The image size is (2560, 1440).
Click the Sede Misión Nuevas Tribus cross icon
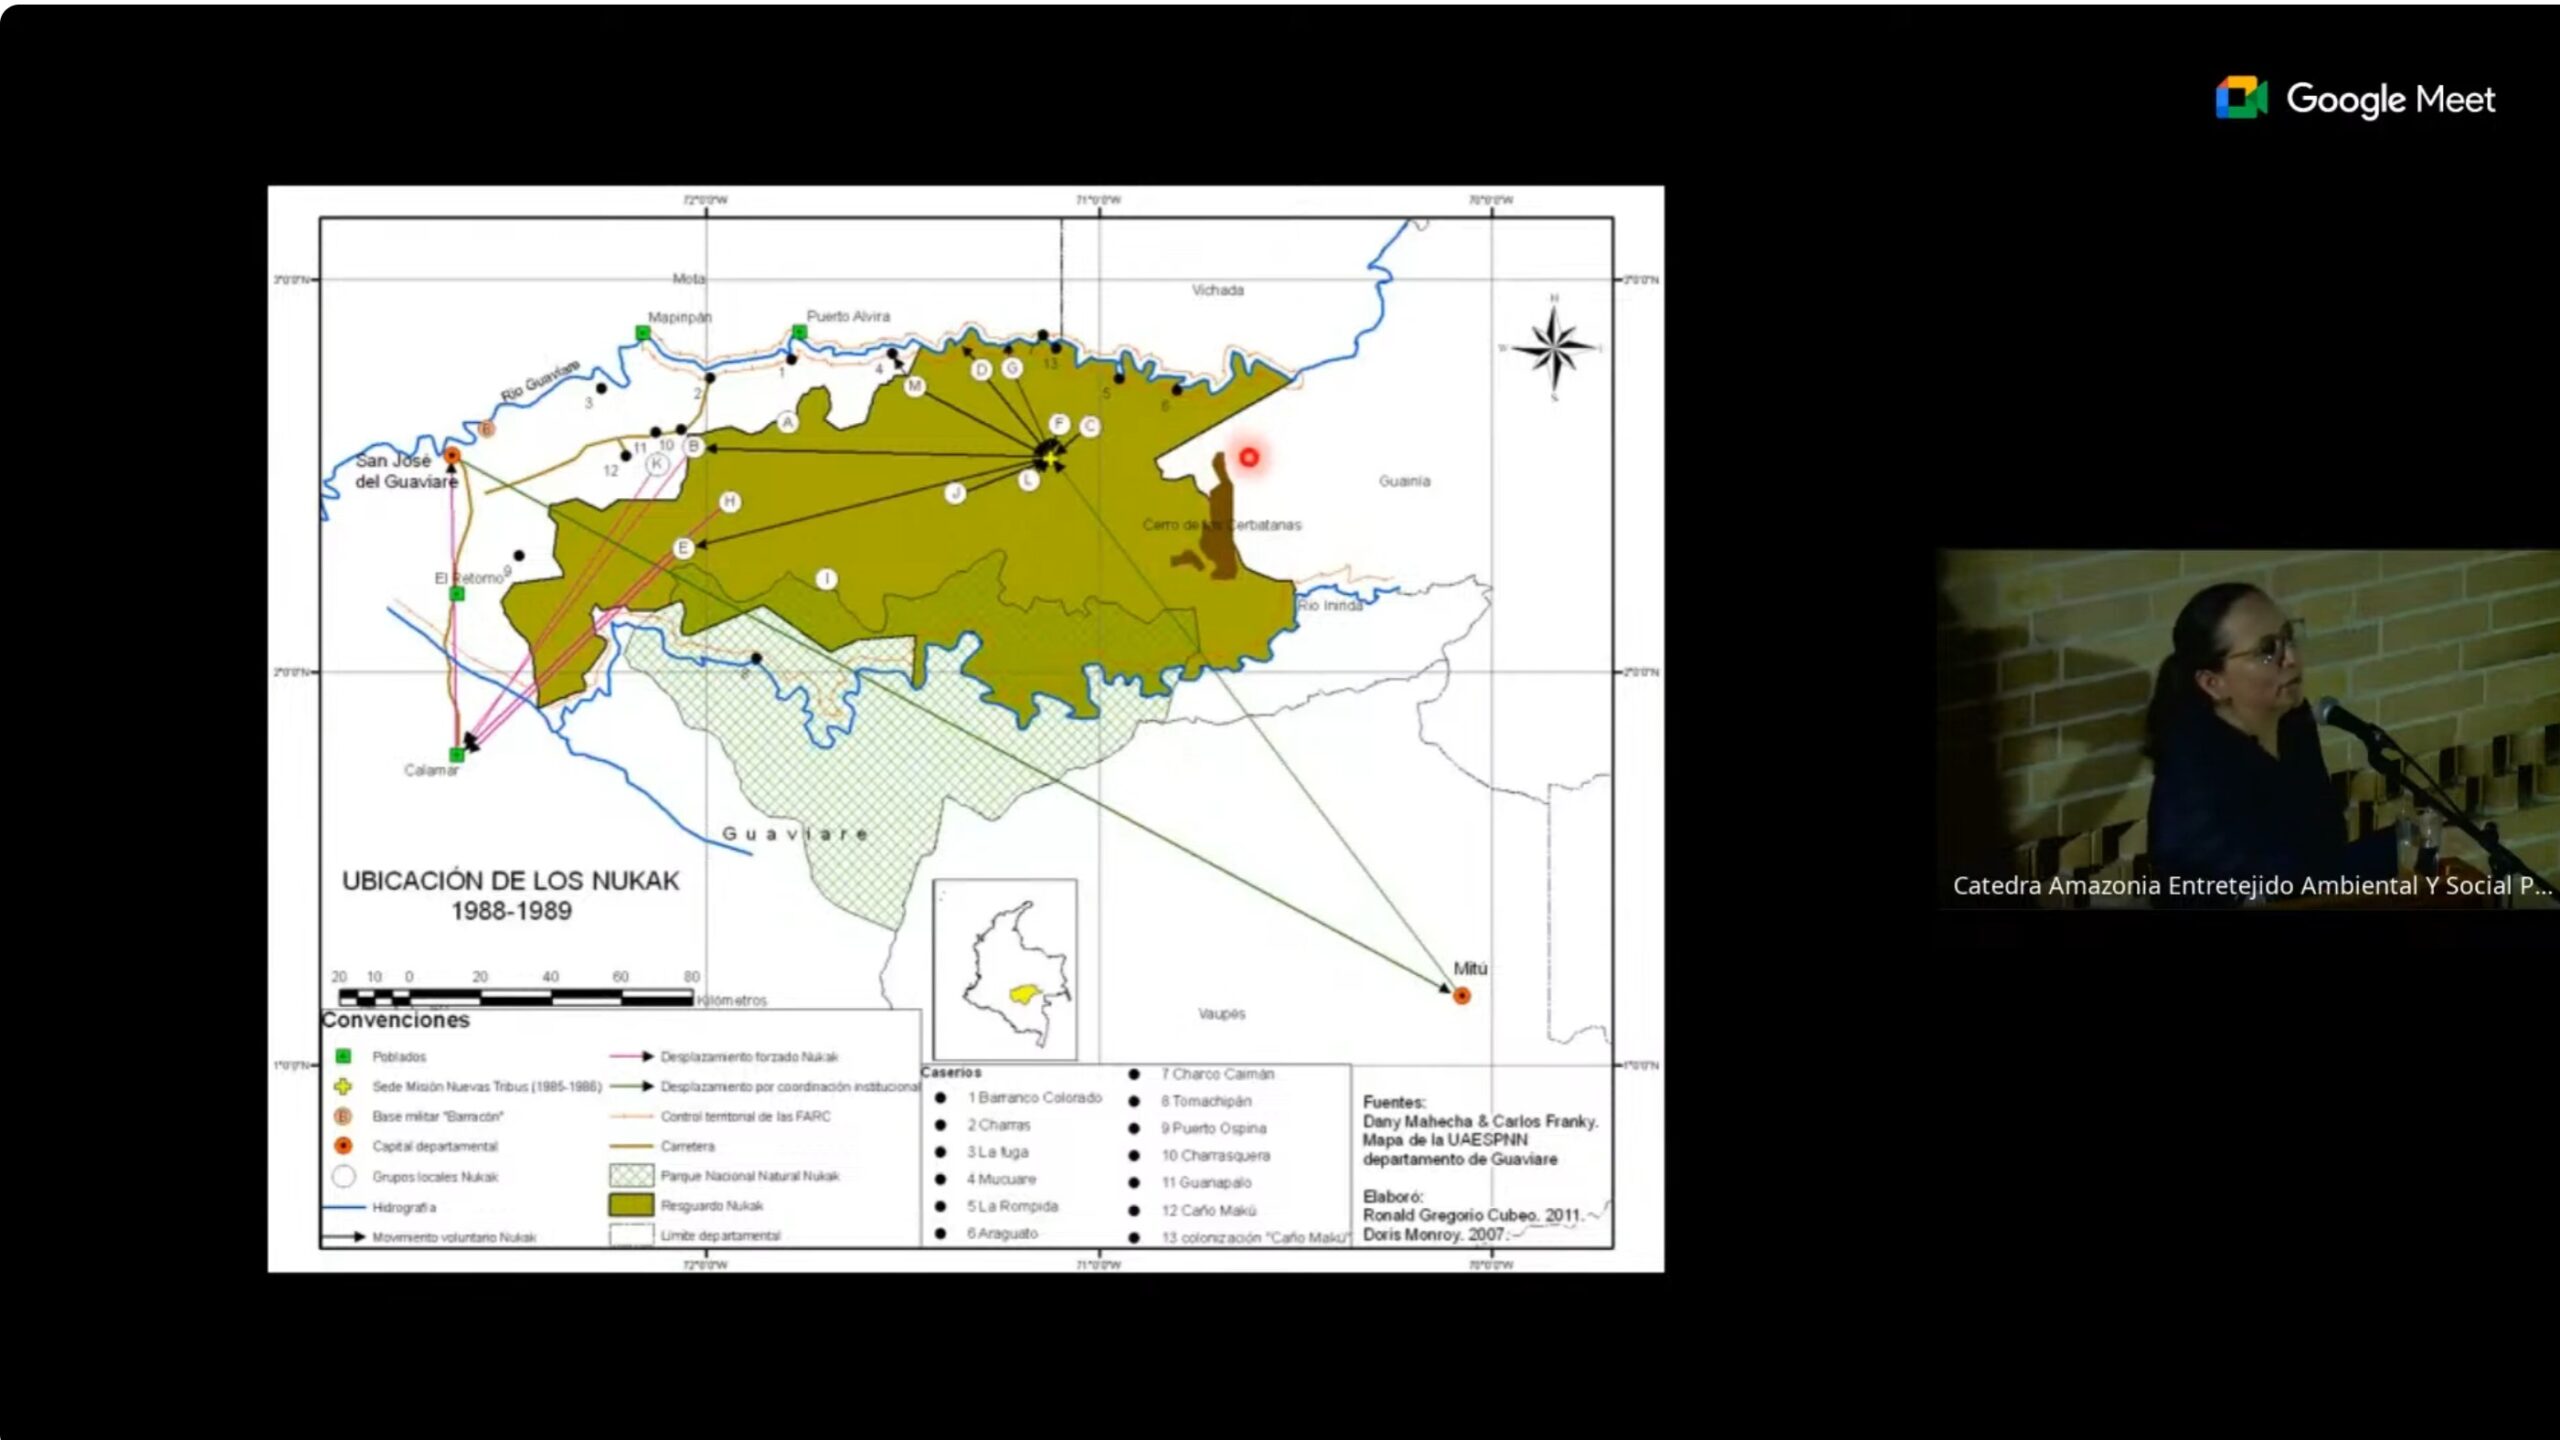(343, 1086)
